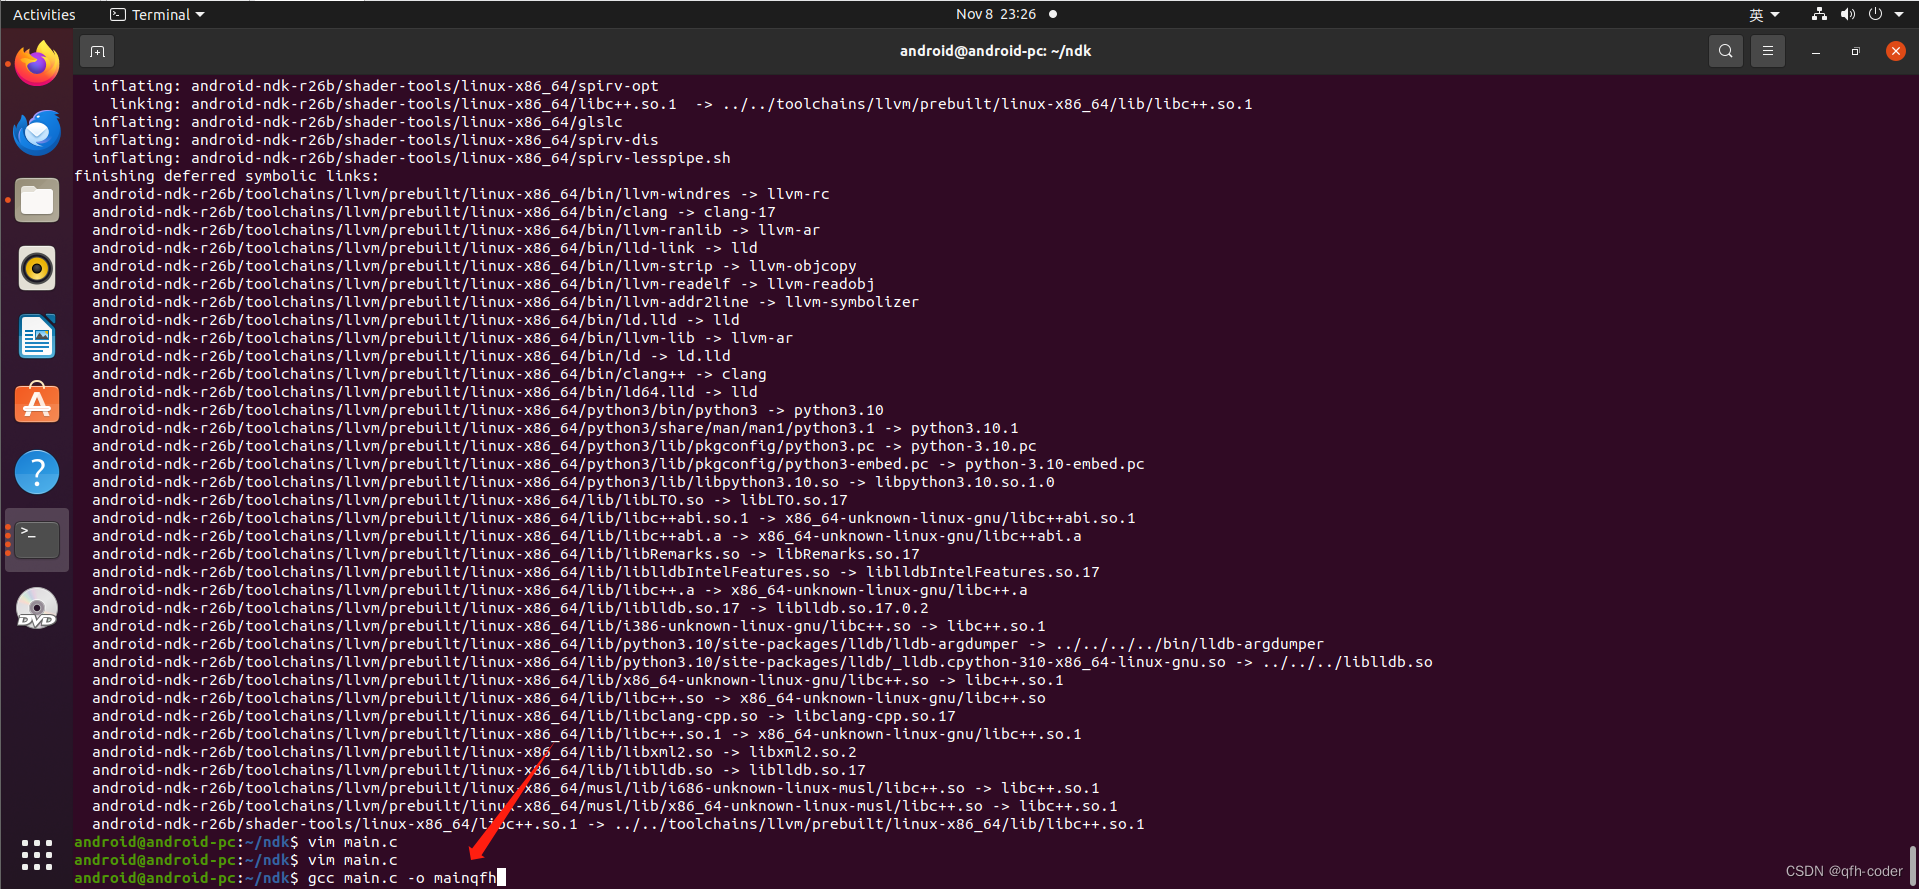Click the terminal search icon

[1726, 51]
